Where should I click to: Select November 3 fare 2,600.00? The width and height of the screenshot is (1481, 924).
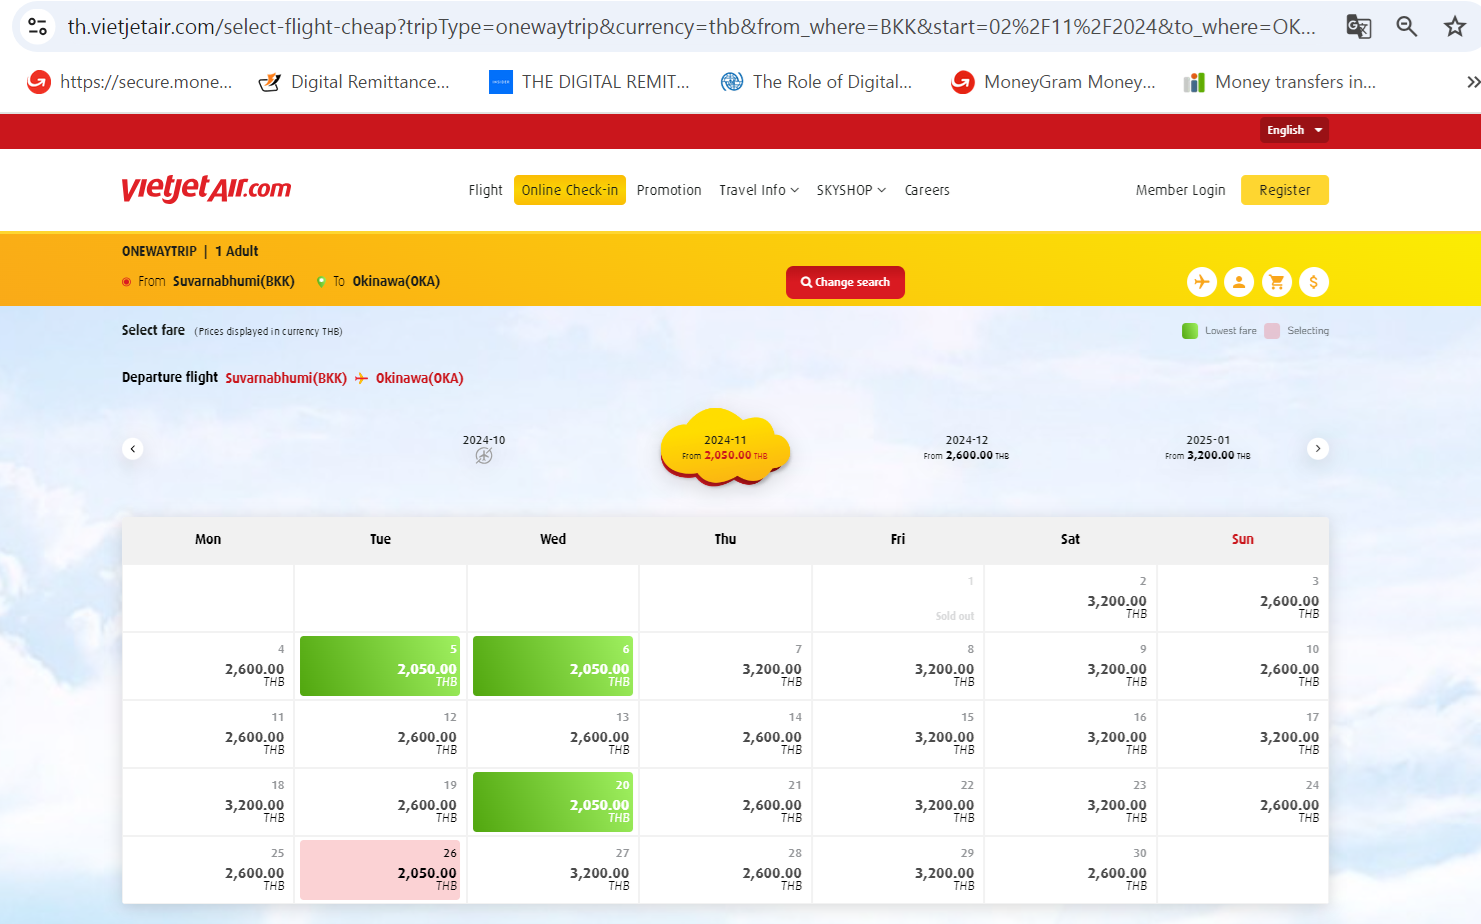pyautogui.click(x=1243, y=598)
